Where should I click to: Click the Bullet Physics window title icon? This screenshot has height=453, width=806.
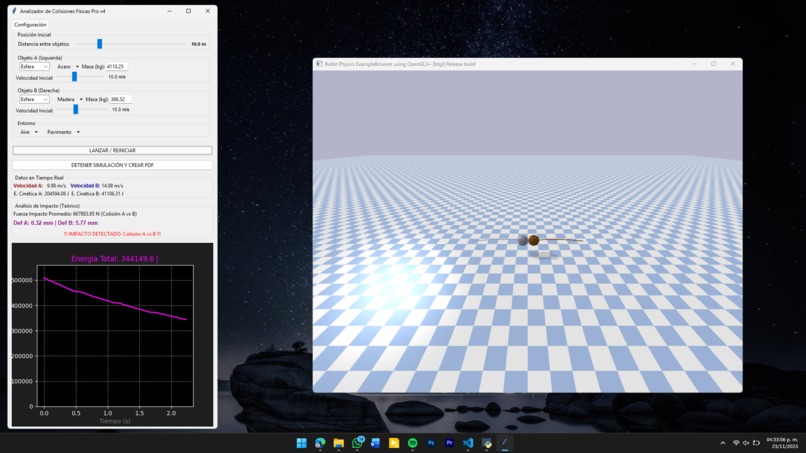(x=319, y=64)
